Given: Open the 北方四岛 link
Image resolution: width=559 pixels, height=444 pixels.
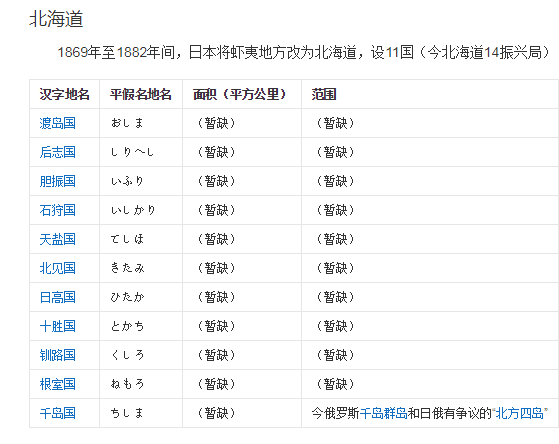Looking at the screenshot, I should pos(519,413).
